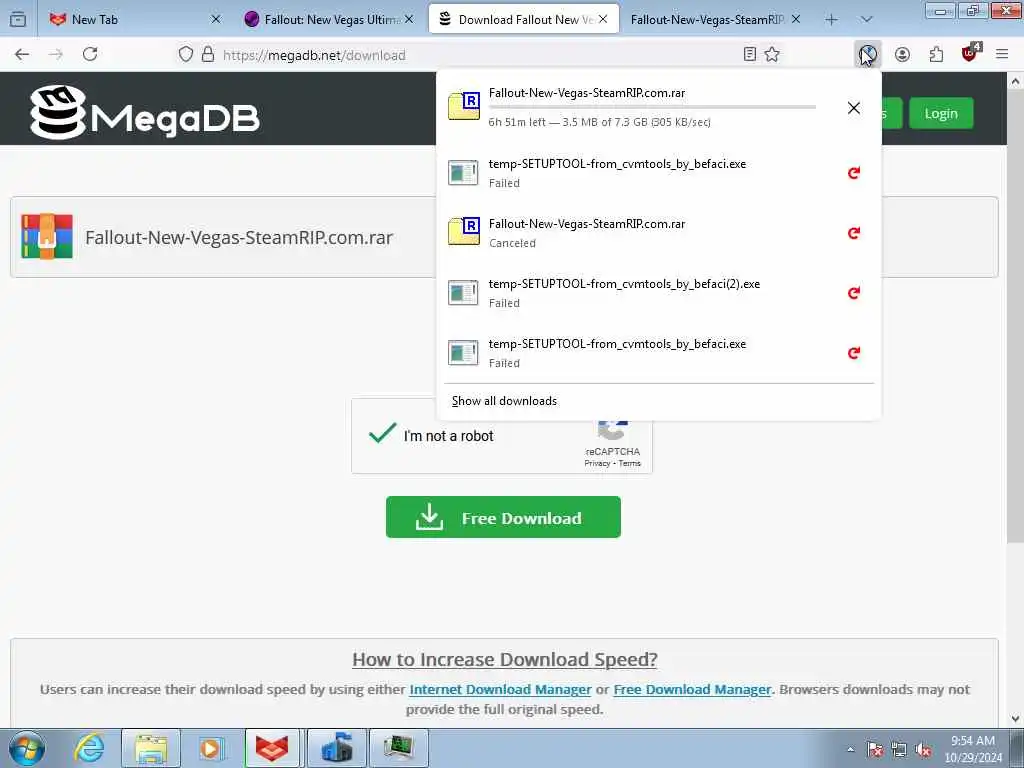Open the Action Center flag tray icon
1024x768 pixels.
[875, 750]
